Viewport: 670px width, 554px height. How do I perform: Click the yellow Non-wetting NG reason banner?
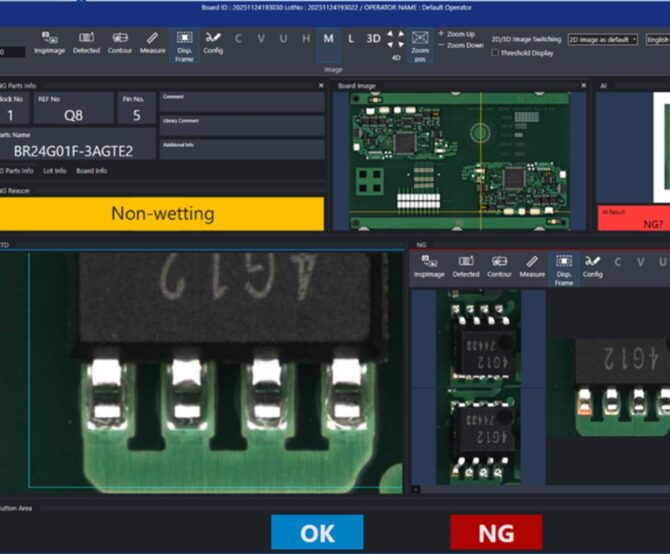pyautogui.click(x=162, y=214)
